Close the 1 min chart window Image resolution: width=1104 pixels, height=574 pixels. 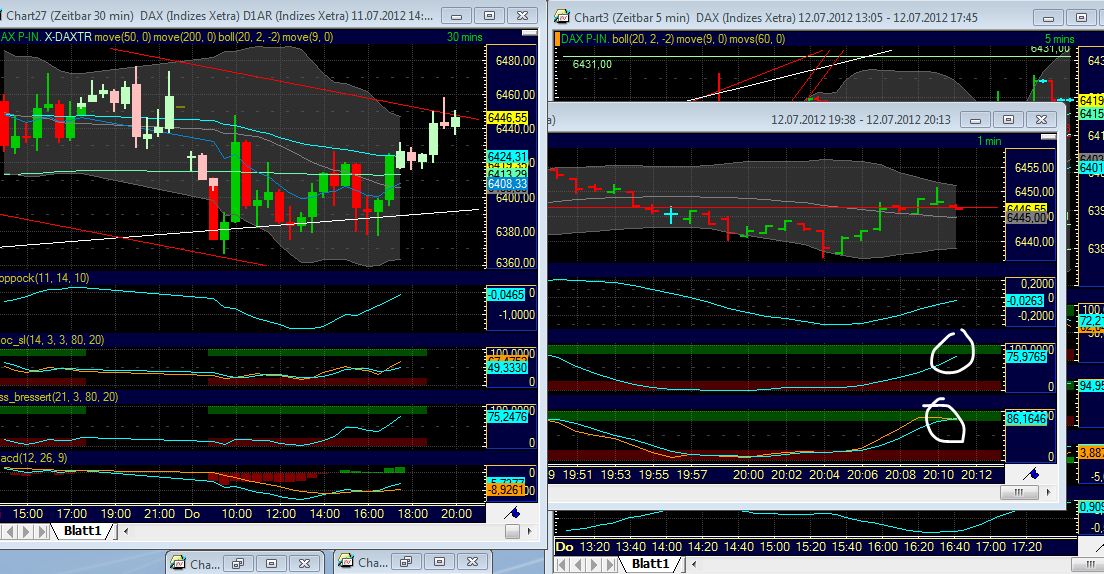point(1041,120)
